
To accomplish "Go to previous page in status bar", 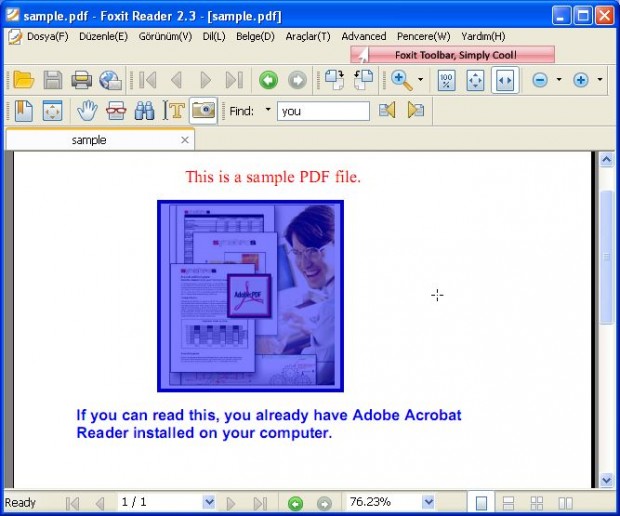I will 100,503.
